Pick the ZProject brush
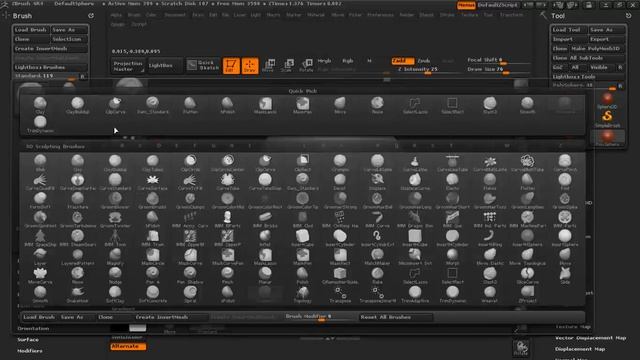640x360 pixels. pos(527,294)
